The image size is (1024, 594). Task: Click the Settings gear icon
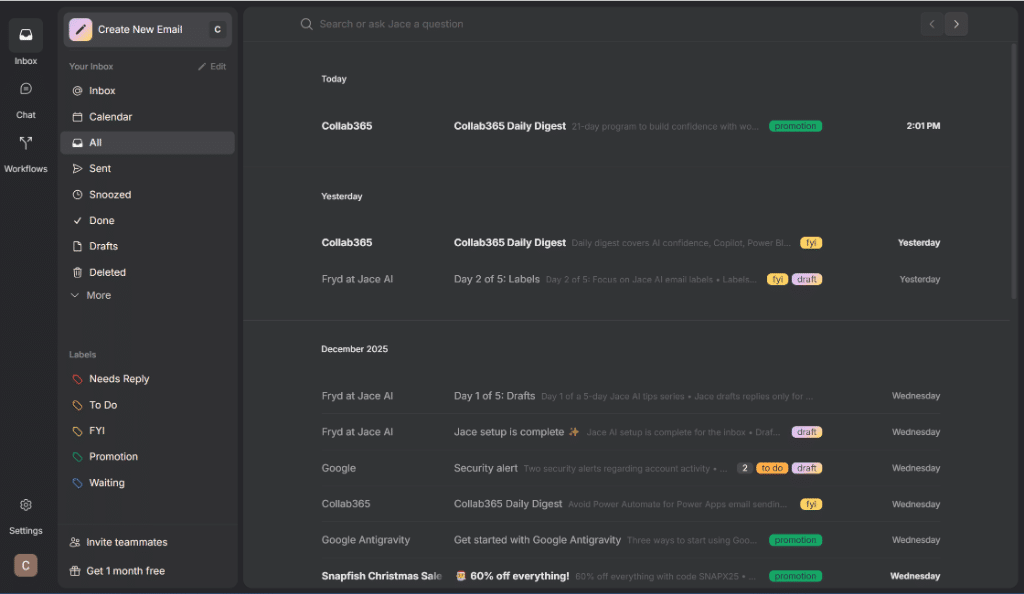click(26, 506)
